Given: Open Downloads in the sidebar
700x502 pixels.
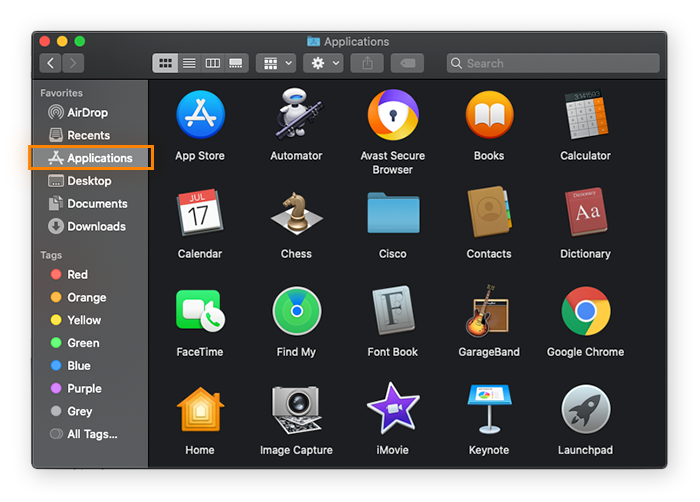Looking at the screenshot, I should pyautogui.click(x=91, y=226).
